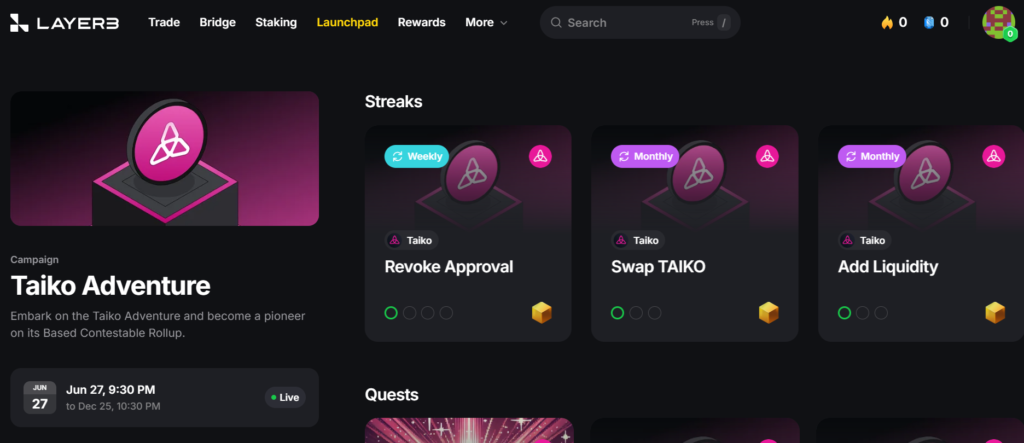This screenshot has width=1024, height=443.
Task: Click the Layer3 logo icon
Action: [20, 23]
